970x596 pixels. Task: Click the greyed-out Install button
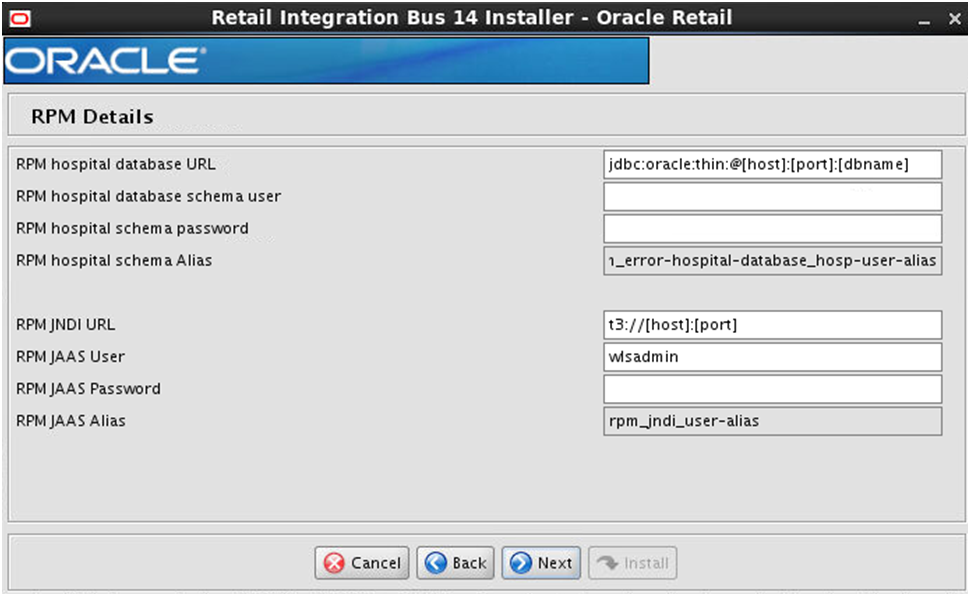[632, 563]
